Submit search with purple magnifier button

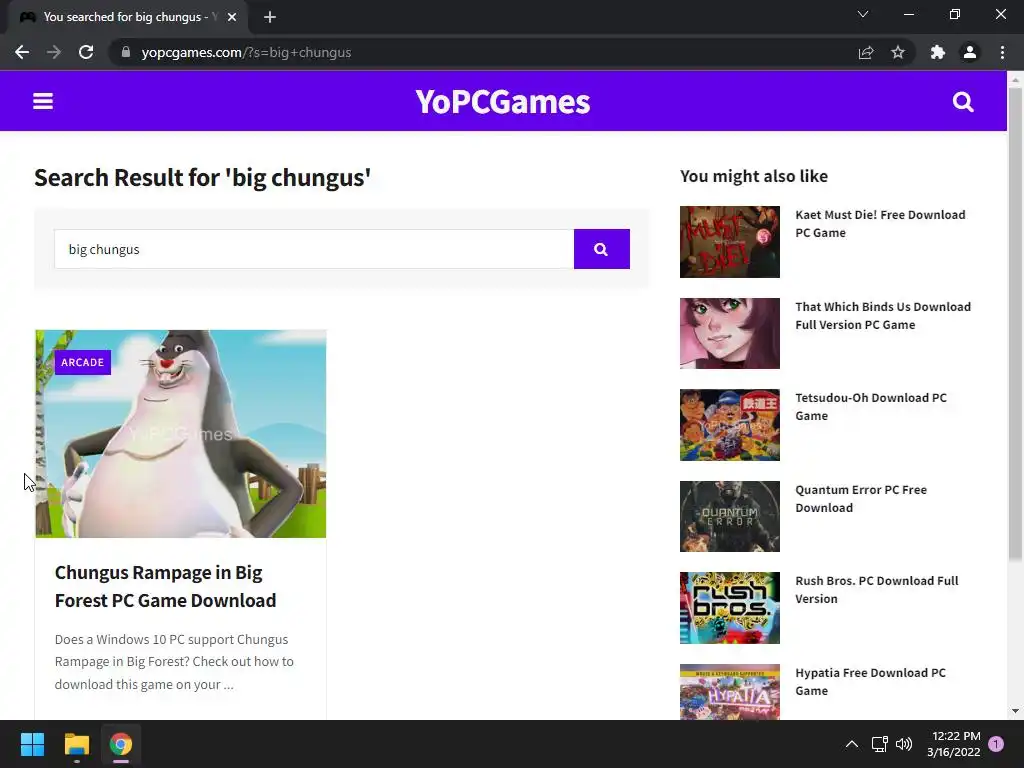pyautogui.click(x=601, y=249)
